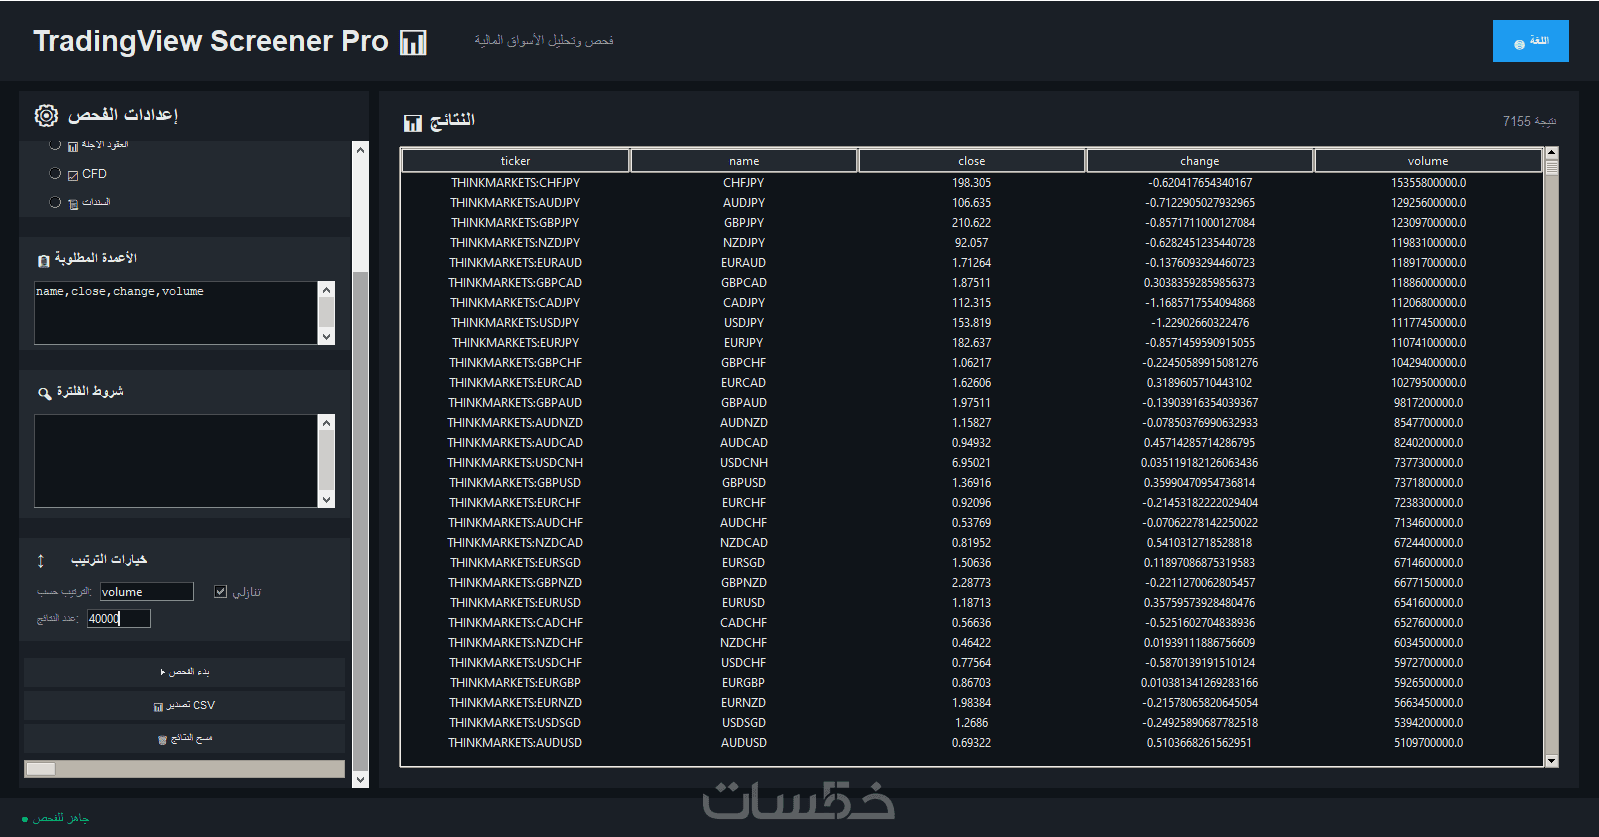Click the volume value 15355800000.0

point(1428,183)
